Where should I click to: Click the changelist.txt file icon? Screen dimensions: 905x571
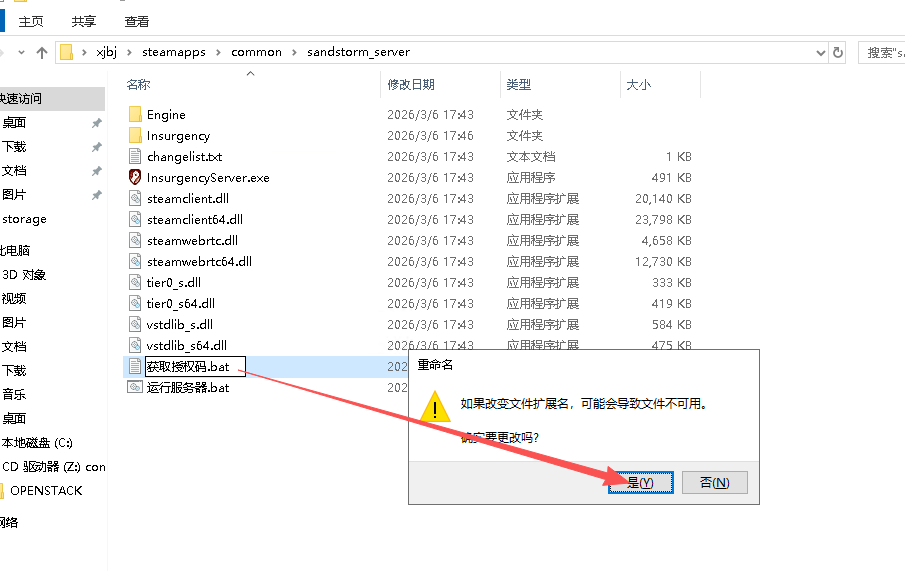(x=136, y=156)
